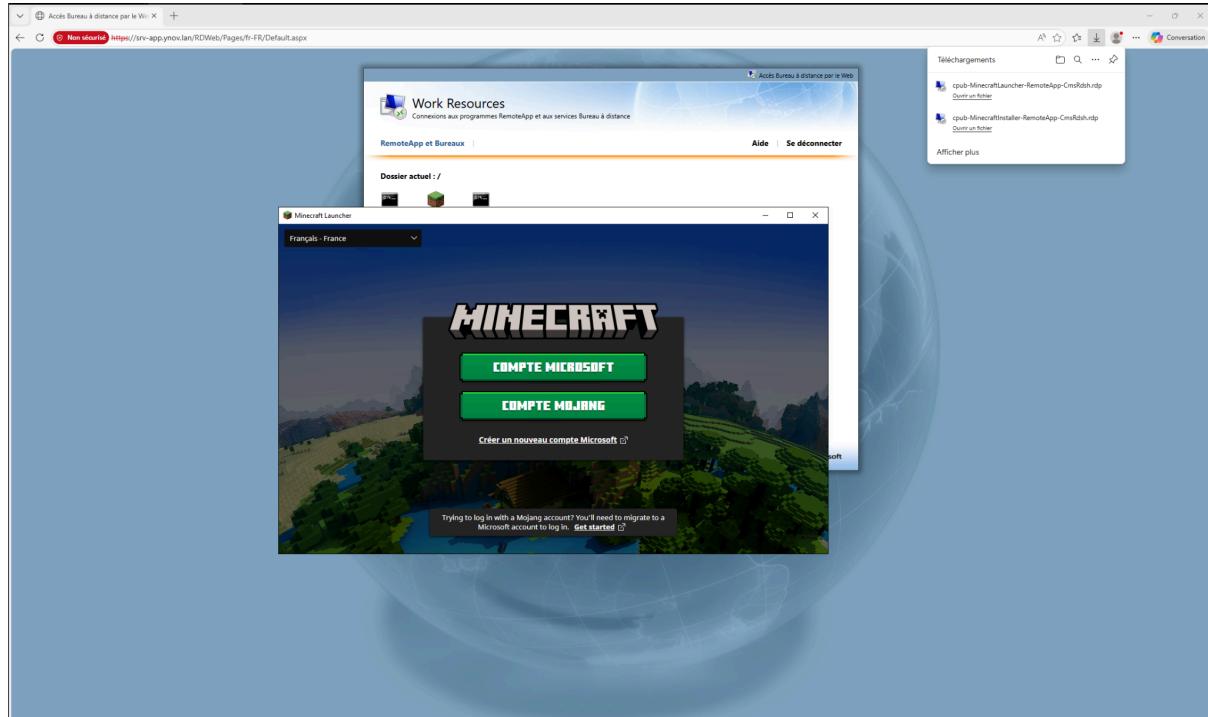The width and height of the screenshot is (1208, 717).
Task: Open the third console RemoteApp icon
Action: [x=482, y=199]
